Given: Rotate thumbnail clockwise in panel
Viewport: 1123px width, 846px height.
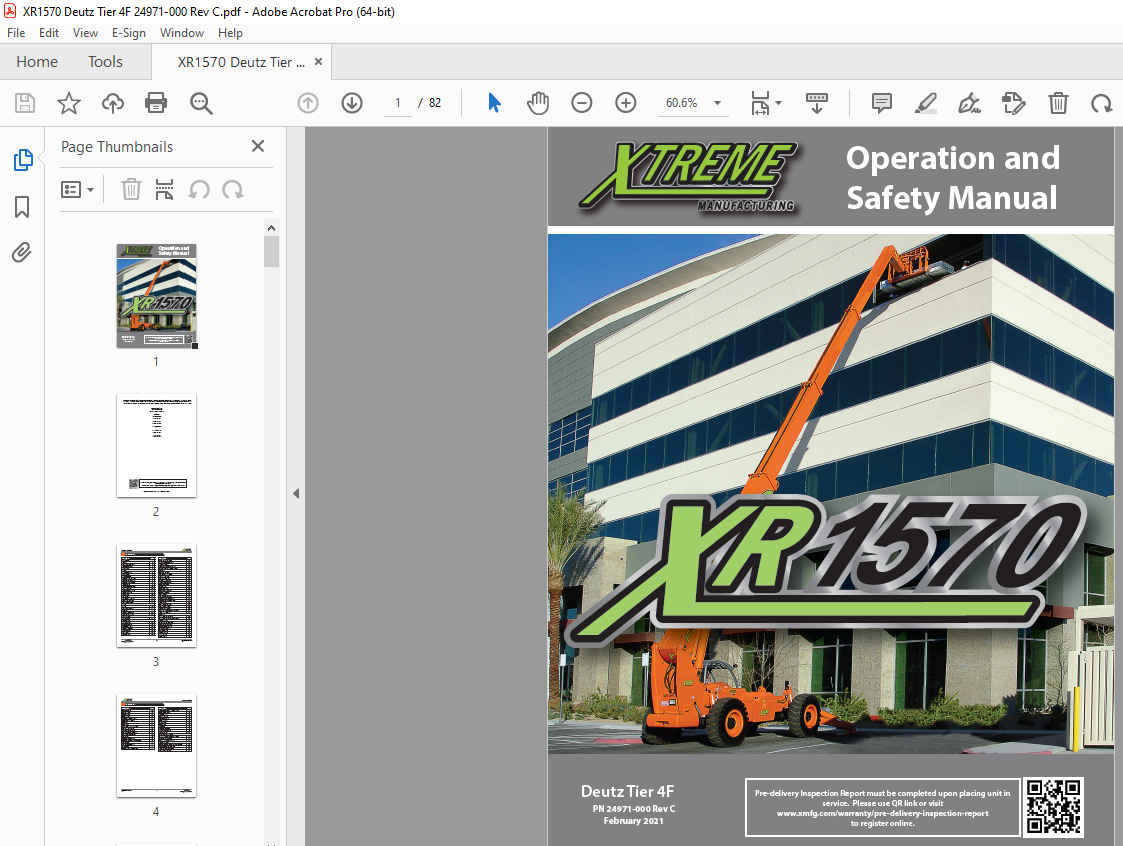Looking at the screenshot, I should (233, 190).
